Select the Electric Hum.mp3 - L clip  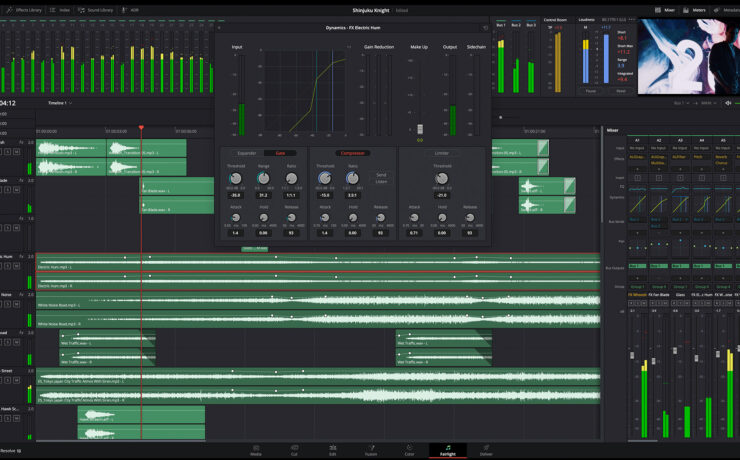[318, 262]
